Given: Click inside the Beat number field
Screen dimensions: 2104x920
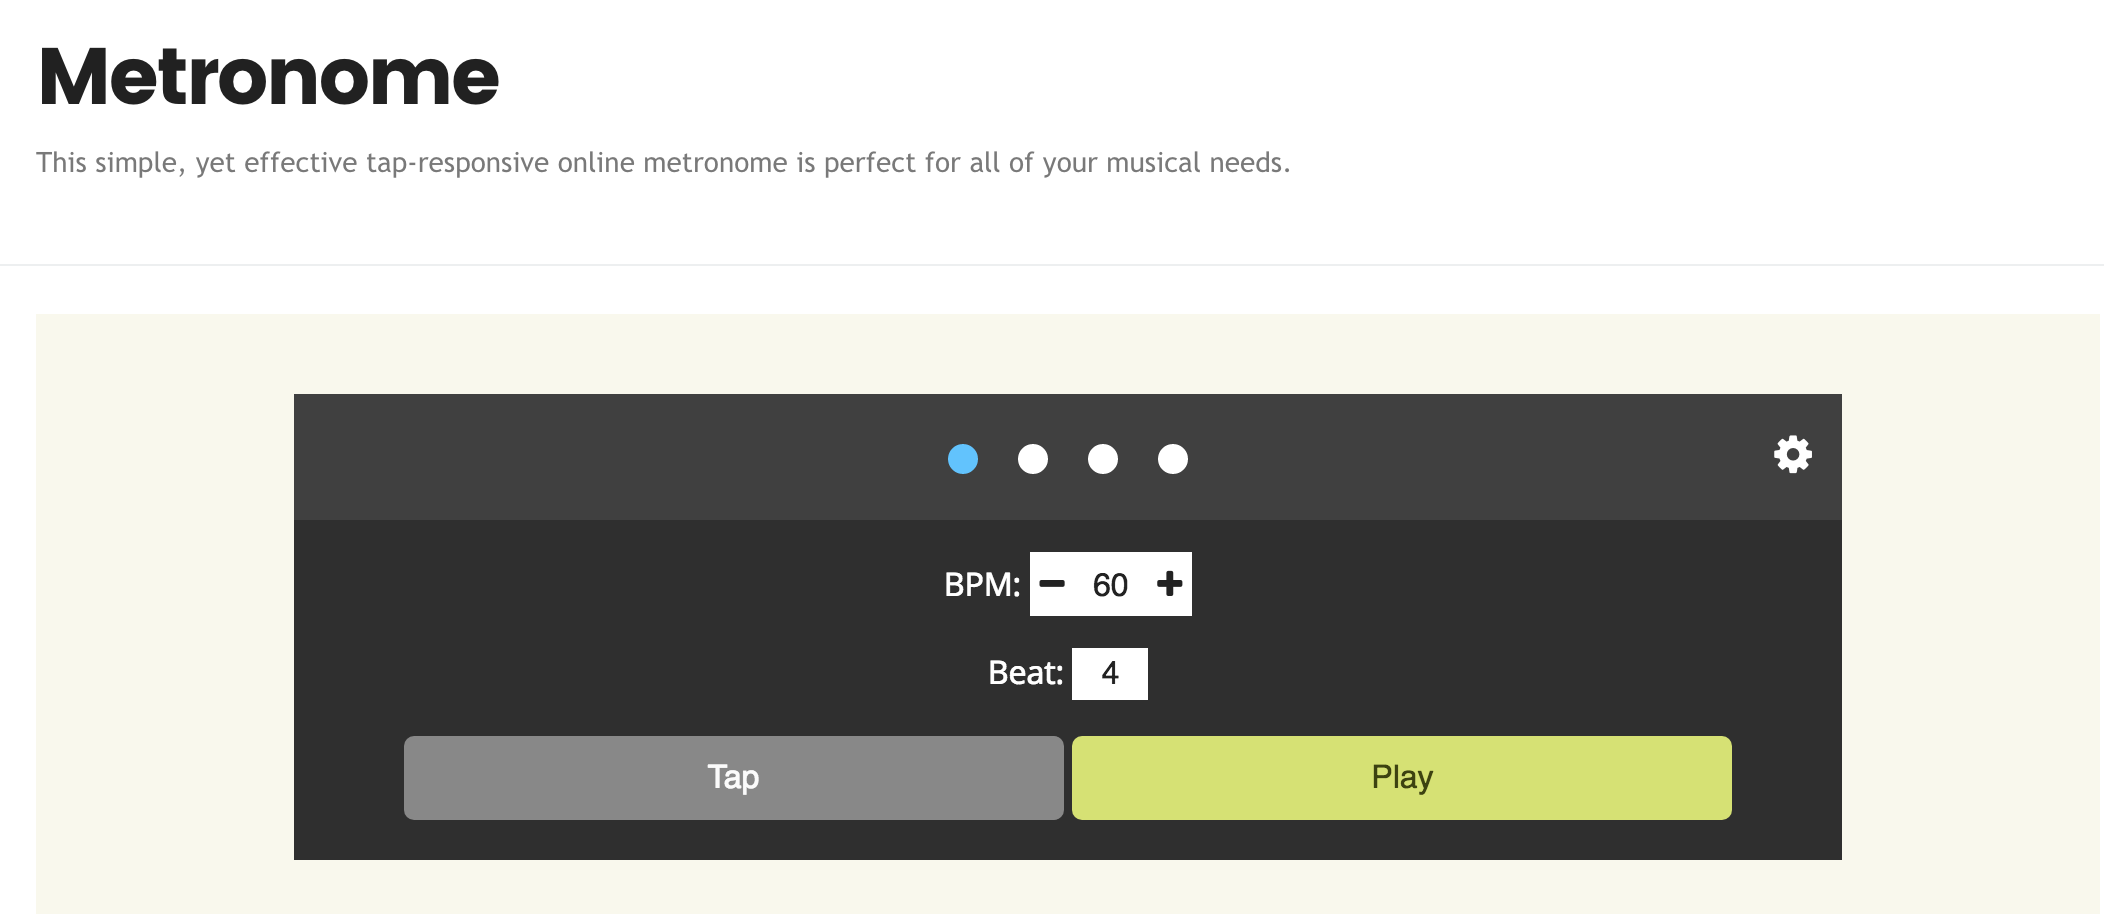Looking at the screenshot, I should pos(1110,673).
